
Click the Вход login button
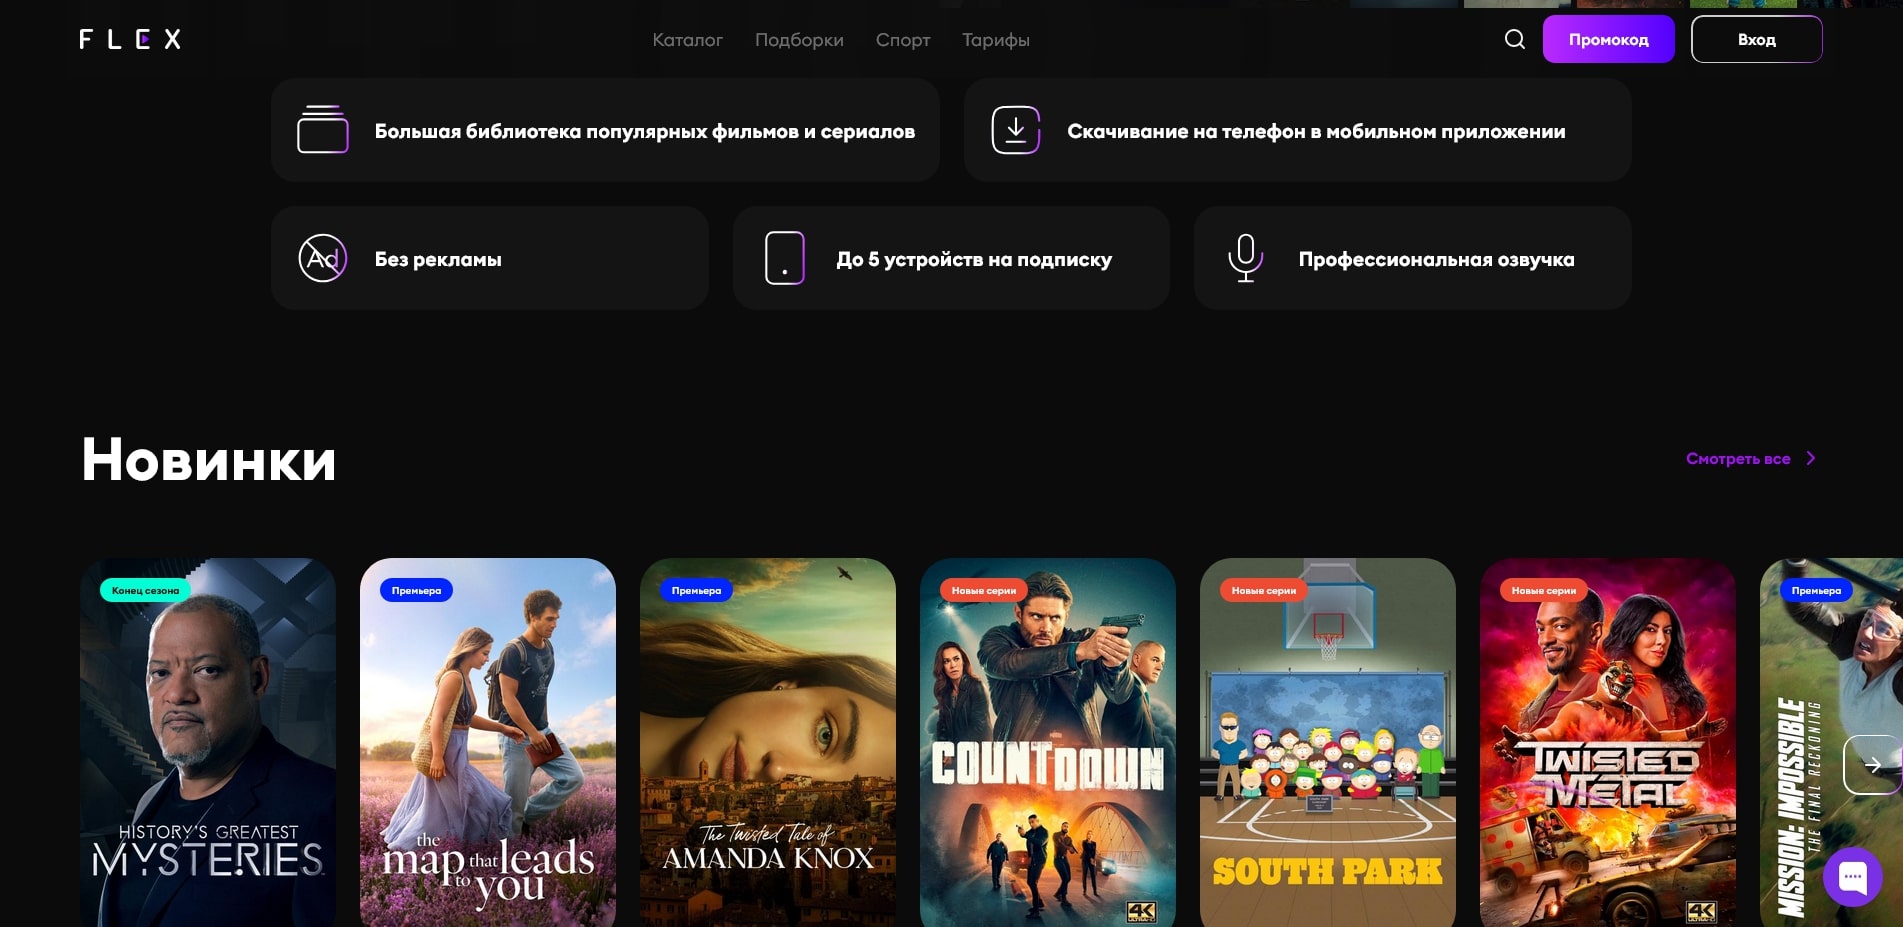pyautogui.click(x=1756, y=39)
